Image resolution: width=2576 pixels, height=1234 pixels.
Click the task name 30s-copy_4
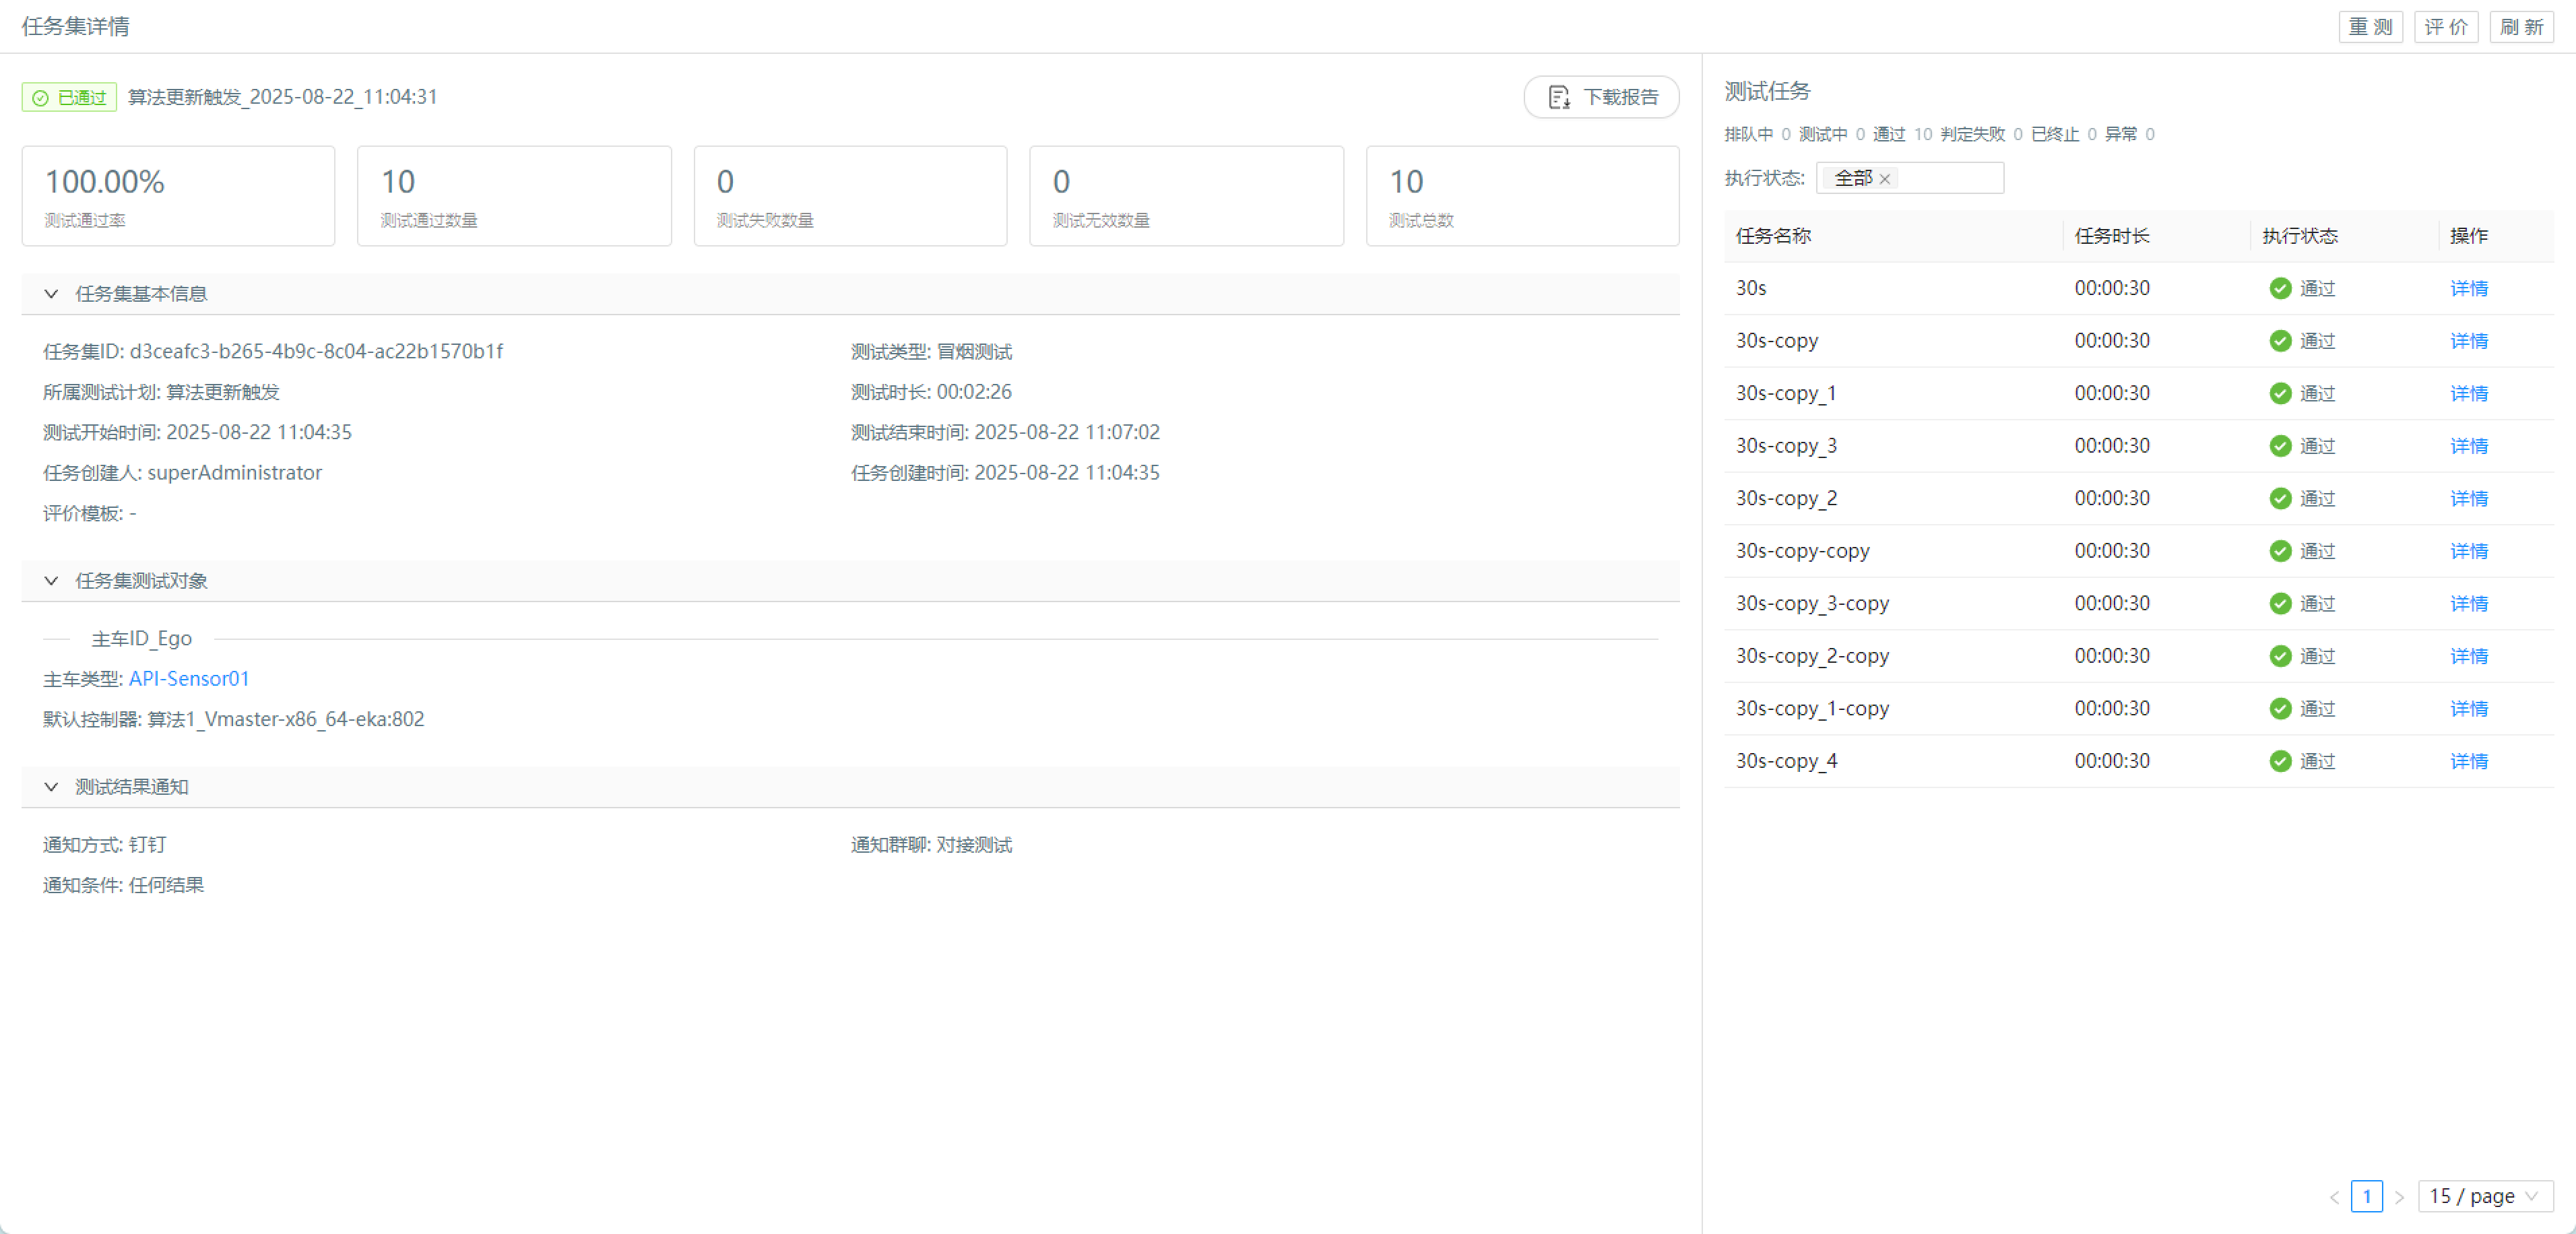(1786, 761)
